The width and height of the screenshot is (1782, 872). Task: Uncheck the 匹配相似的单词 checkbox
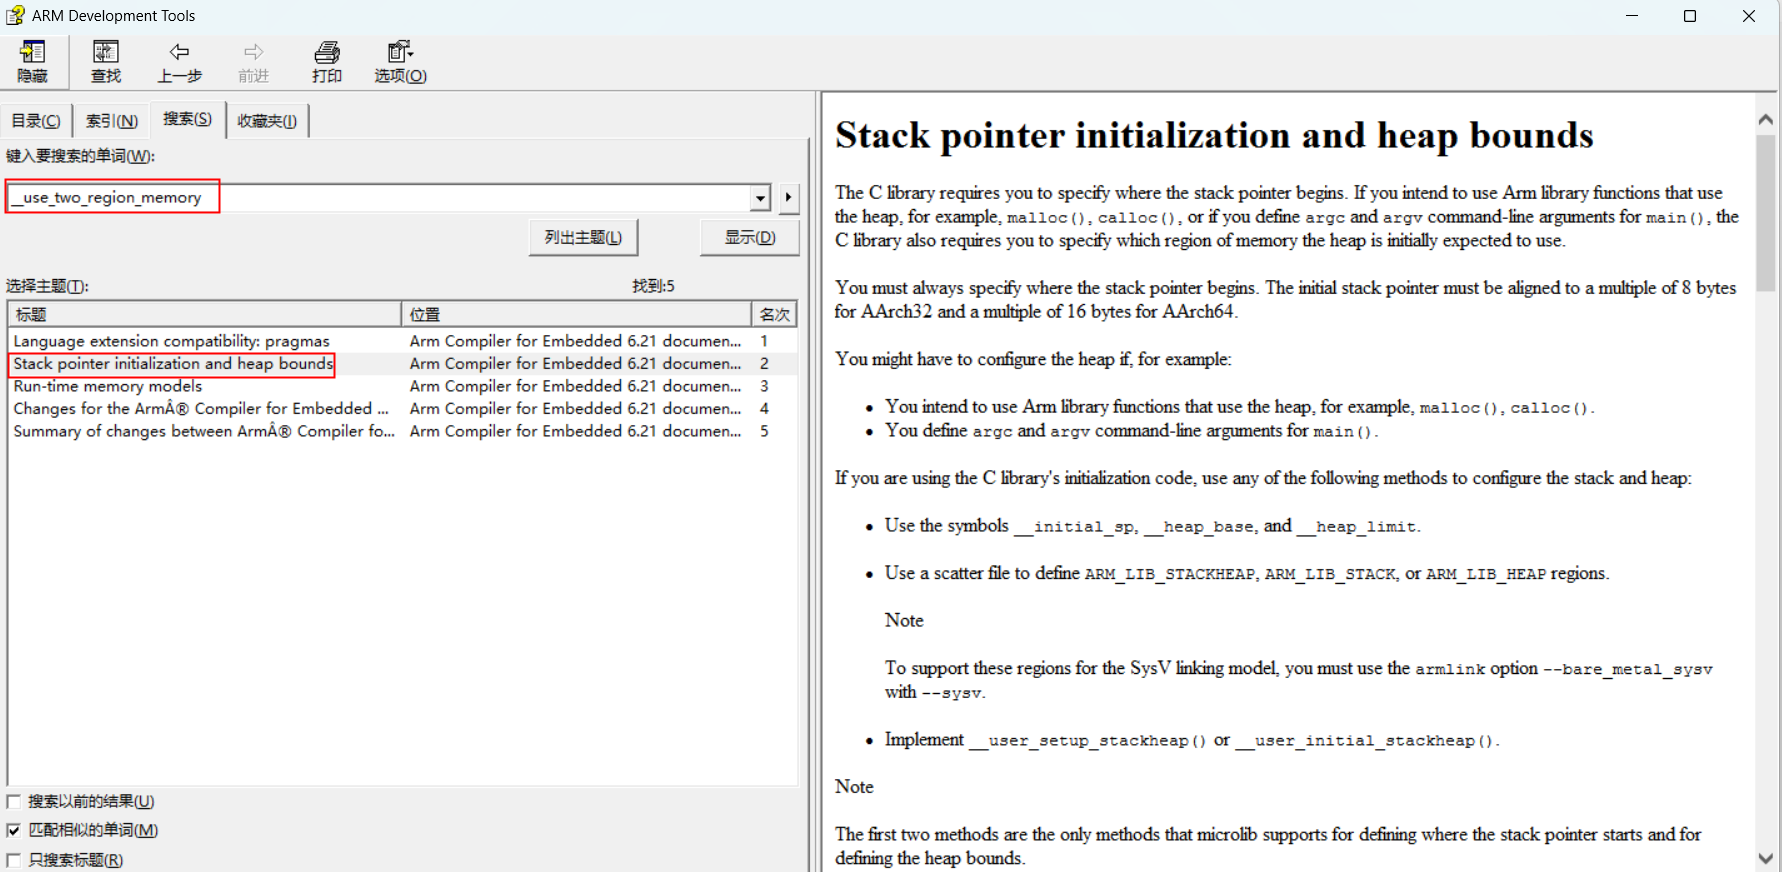click(x=14, y=831)
